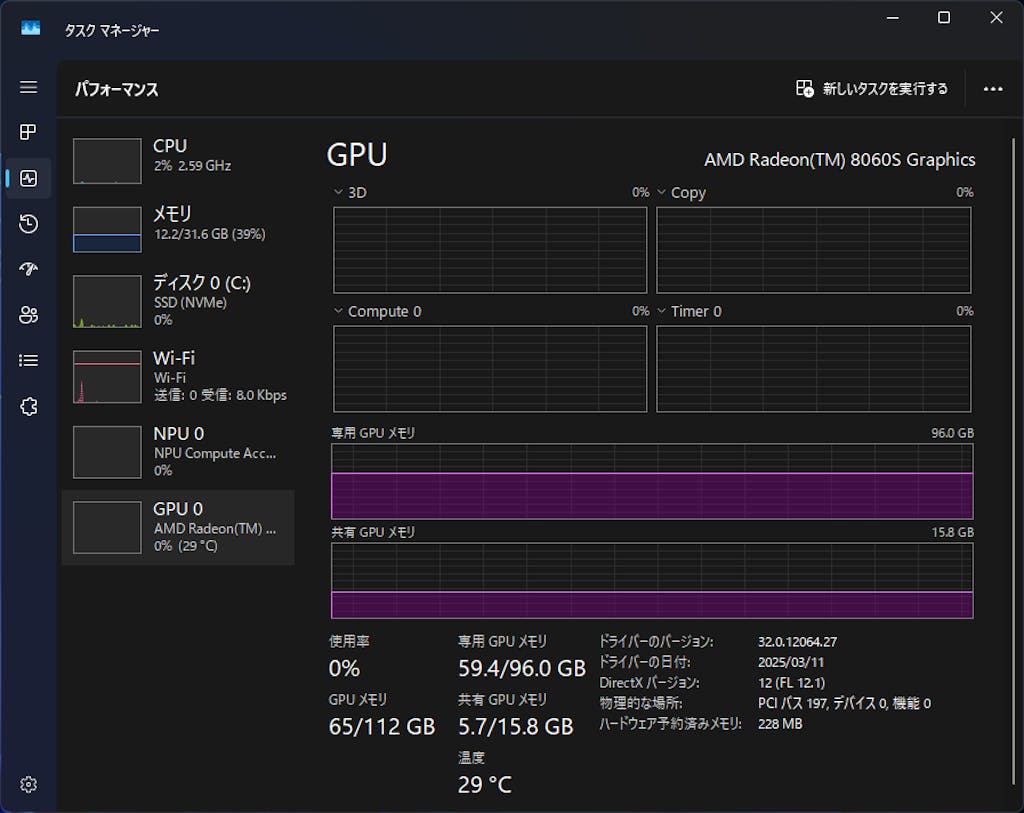Select the Performance page icon in sidebar

[x=28, y=178]
